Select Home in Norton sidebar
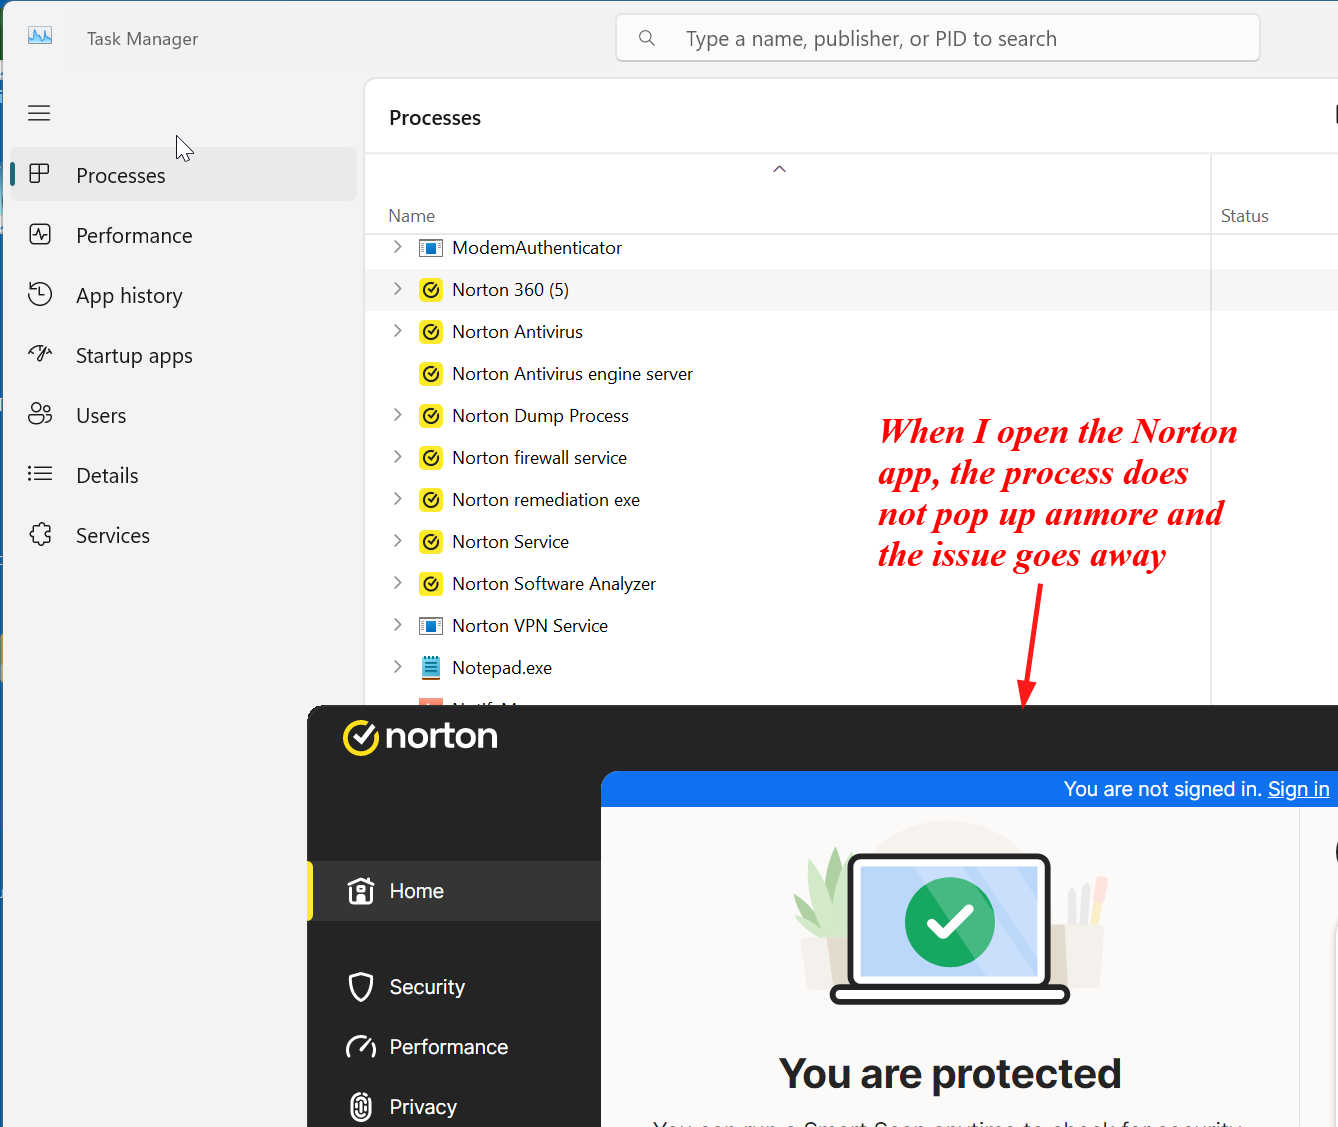The height and width of the screenshot is (1127, 1338). [416, 891]
